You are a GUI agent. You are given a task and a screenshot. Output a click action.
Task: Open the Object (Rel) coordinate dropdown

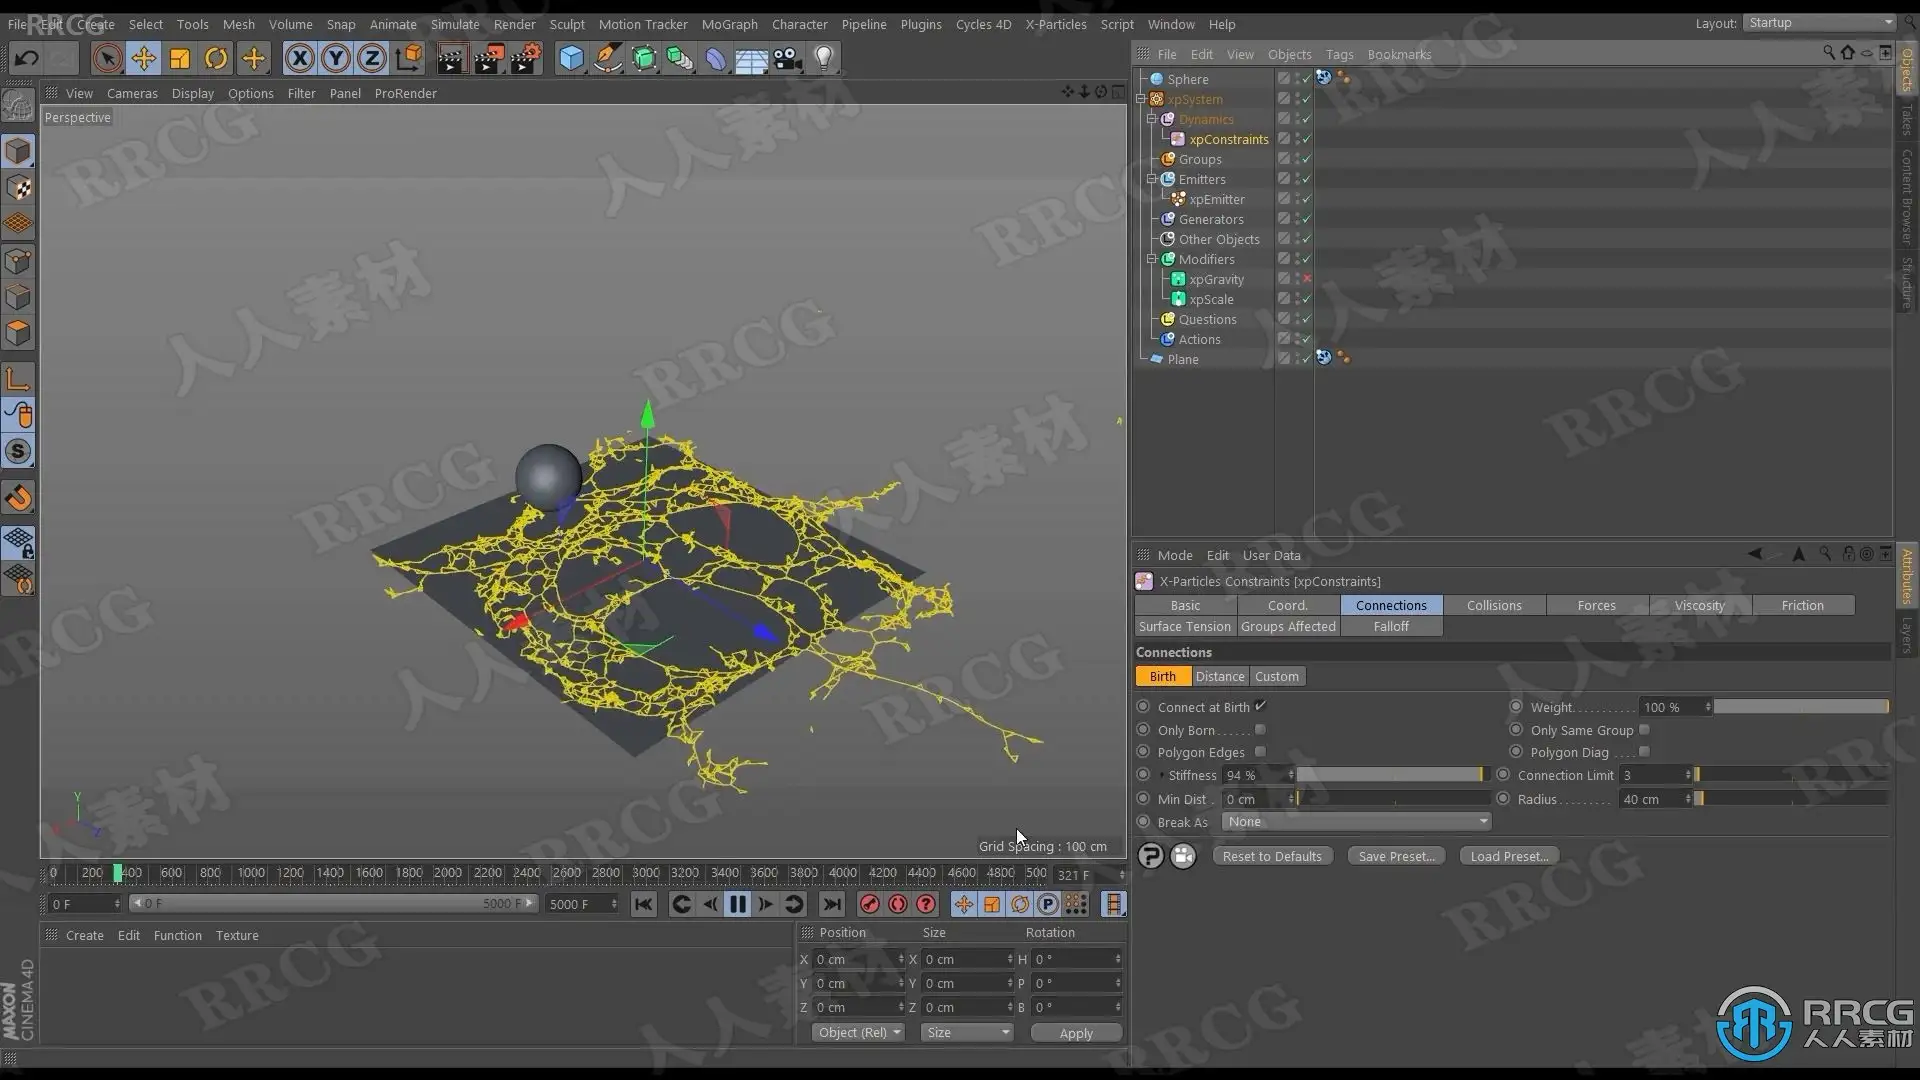pos(859,1033)
